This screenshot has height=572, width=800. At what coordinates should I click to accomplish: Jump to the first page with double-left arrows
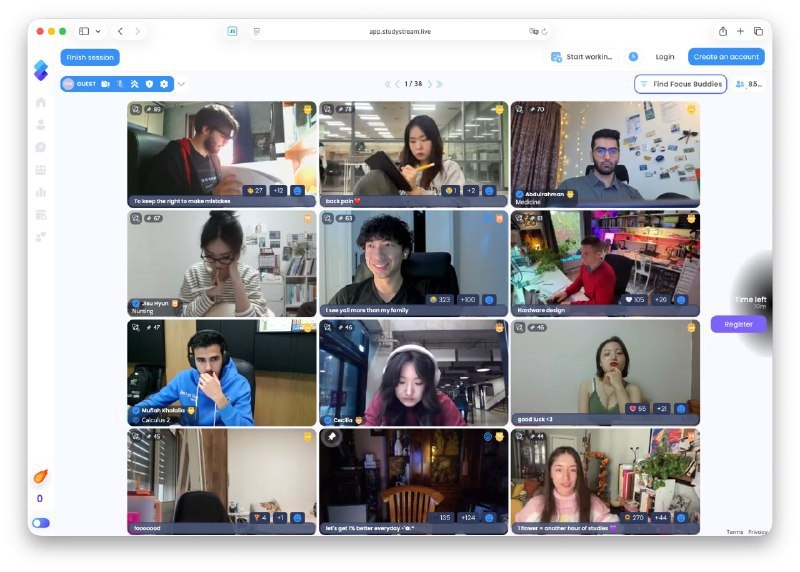388,84
